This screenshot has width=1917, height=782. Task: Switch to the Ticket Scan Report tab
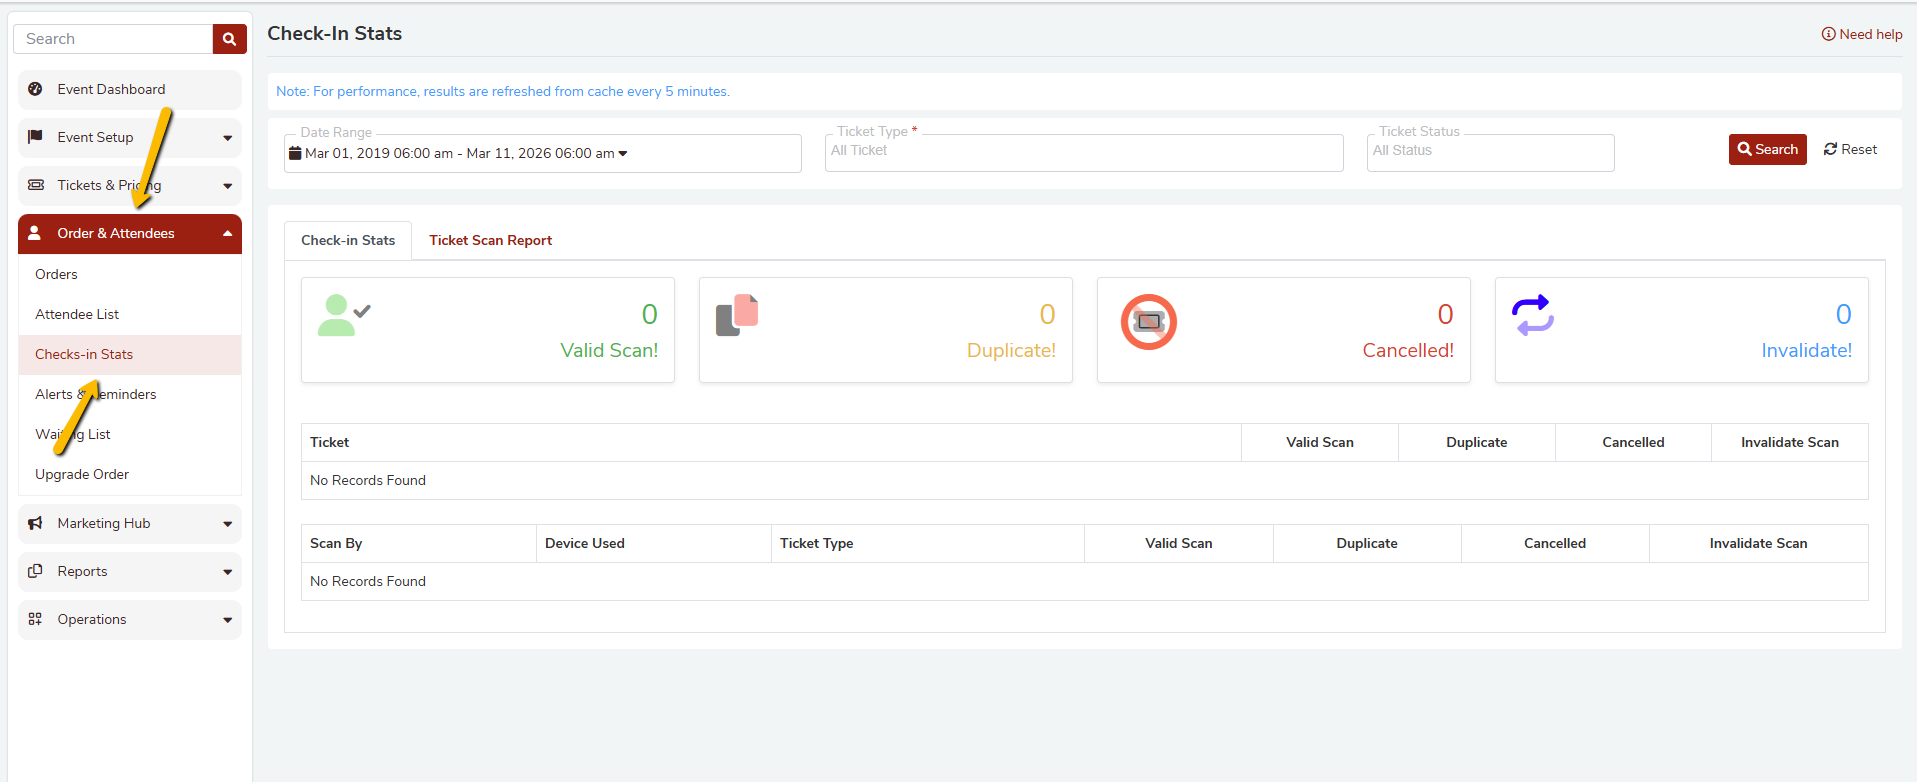490,240
